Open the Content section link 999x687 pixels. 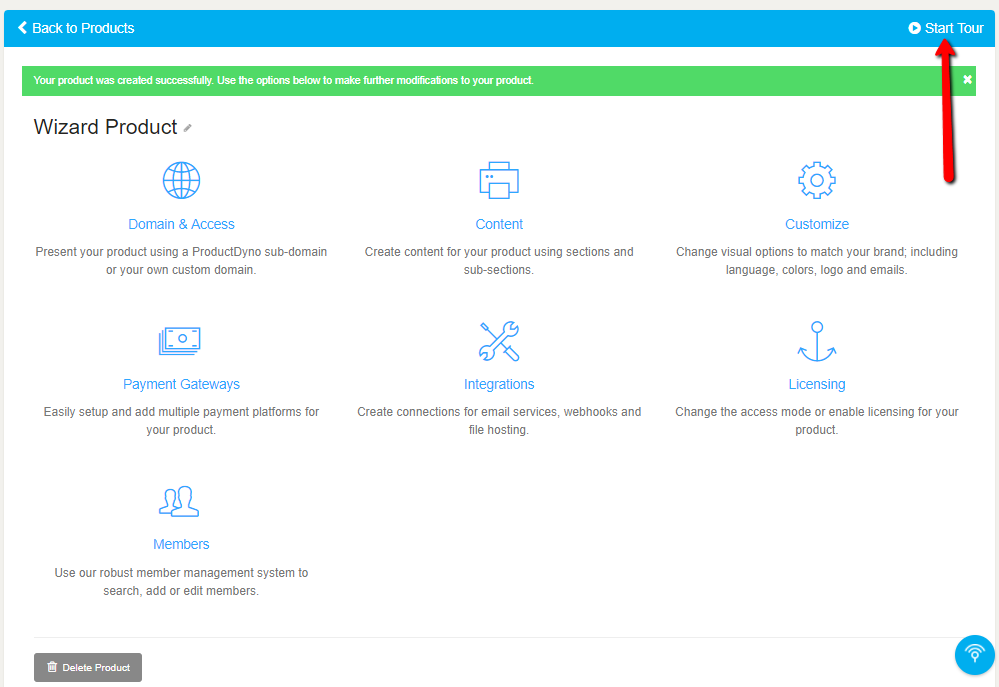(x=499, y=224)
